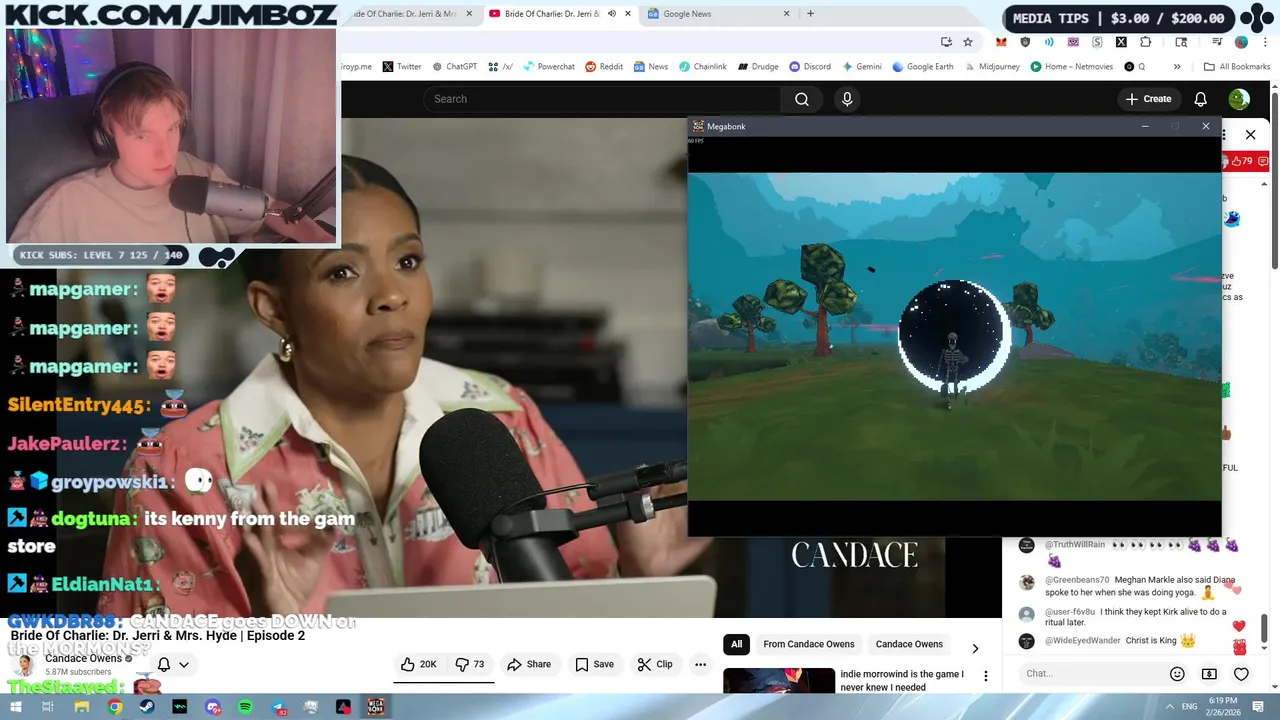Clip the video with the scissors button
The width and height of the screenshot is (1280, 720).
[x=655, y=664]
